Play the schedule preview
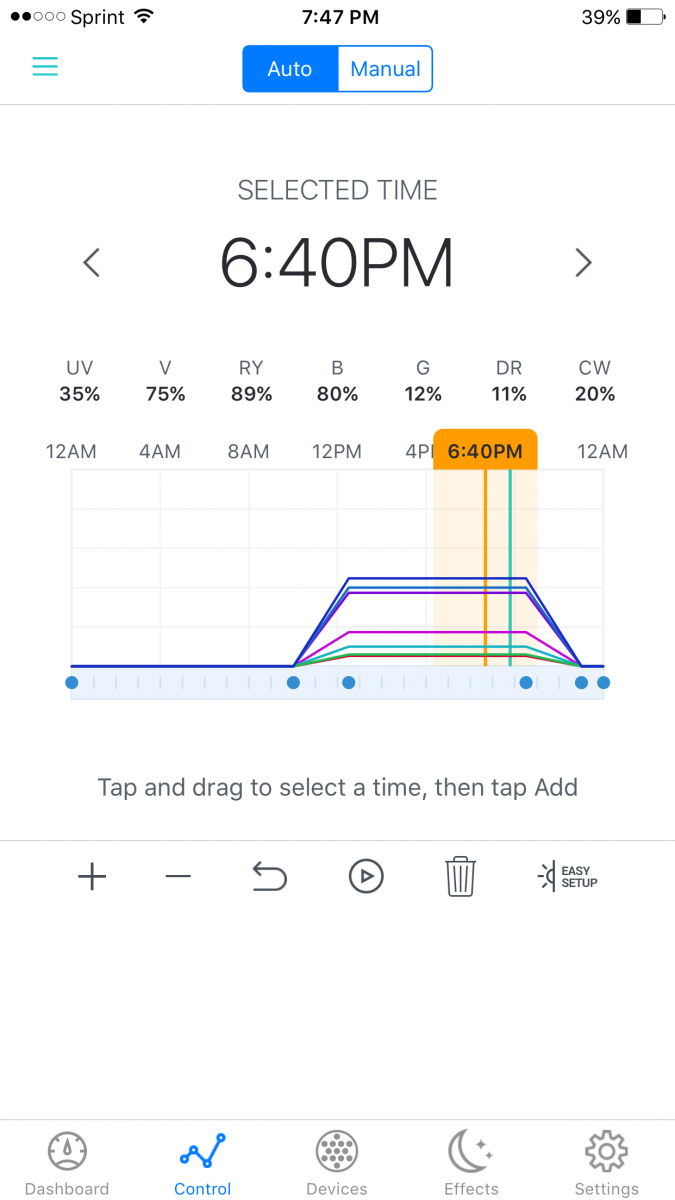675x1200 pixels. point(366,877)
